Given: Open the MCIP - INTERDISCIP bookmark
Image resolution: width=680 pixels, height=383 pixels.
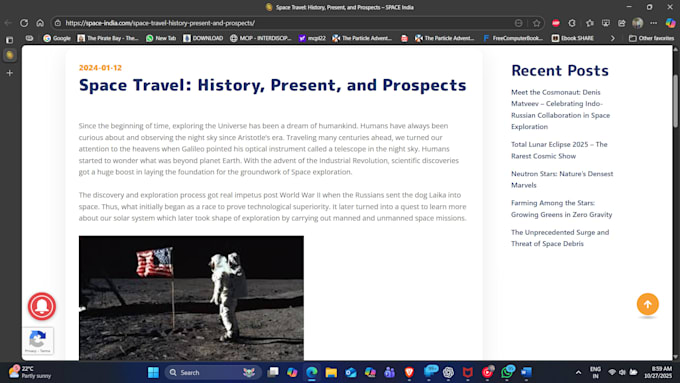Looking at the screenshot, I should click(261, 38).
